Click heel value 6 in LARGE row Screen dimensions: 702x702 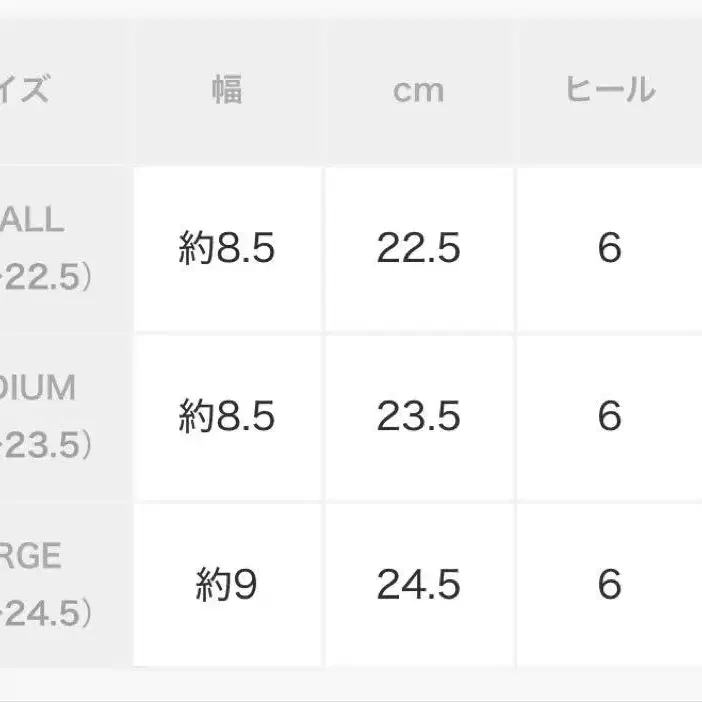[x=609, y=585]
